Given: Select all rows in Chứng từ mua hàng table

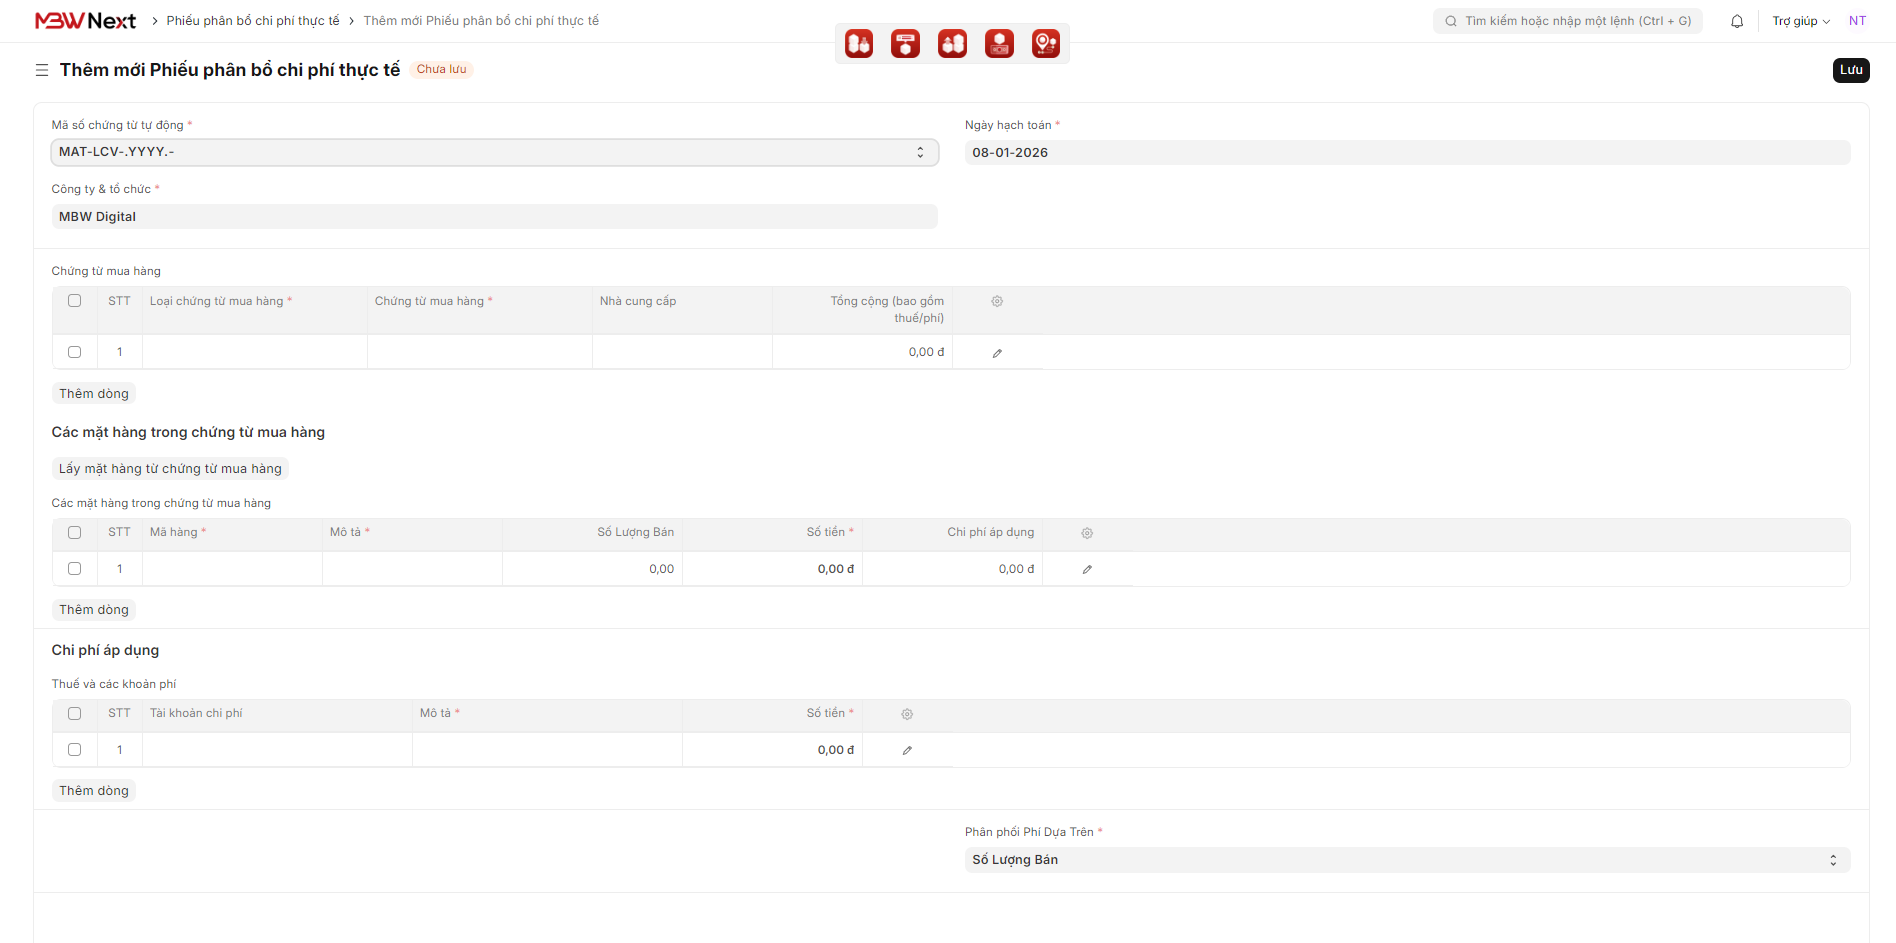Looking at the screenshot, I should point(74,301).
